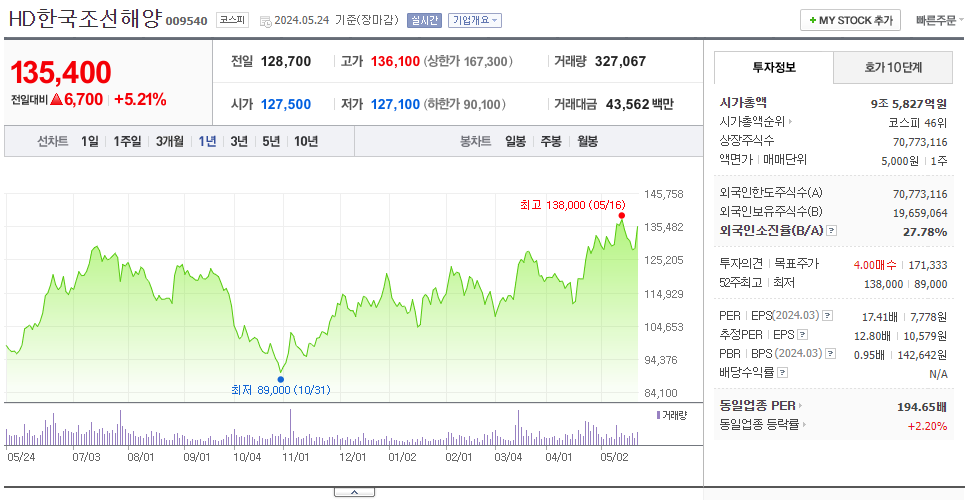
Task: Show the 일봉 candlestick chart
Action: (x=515, y=141)
